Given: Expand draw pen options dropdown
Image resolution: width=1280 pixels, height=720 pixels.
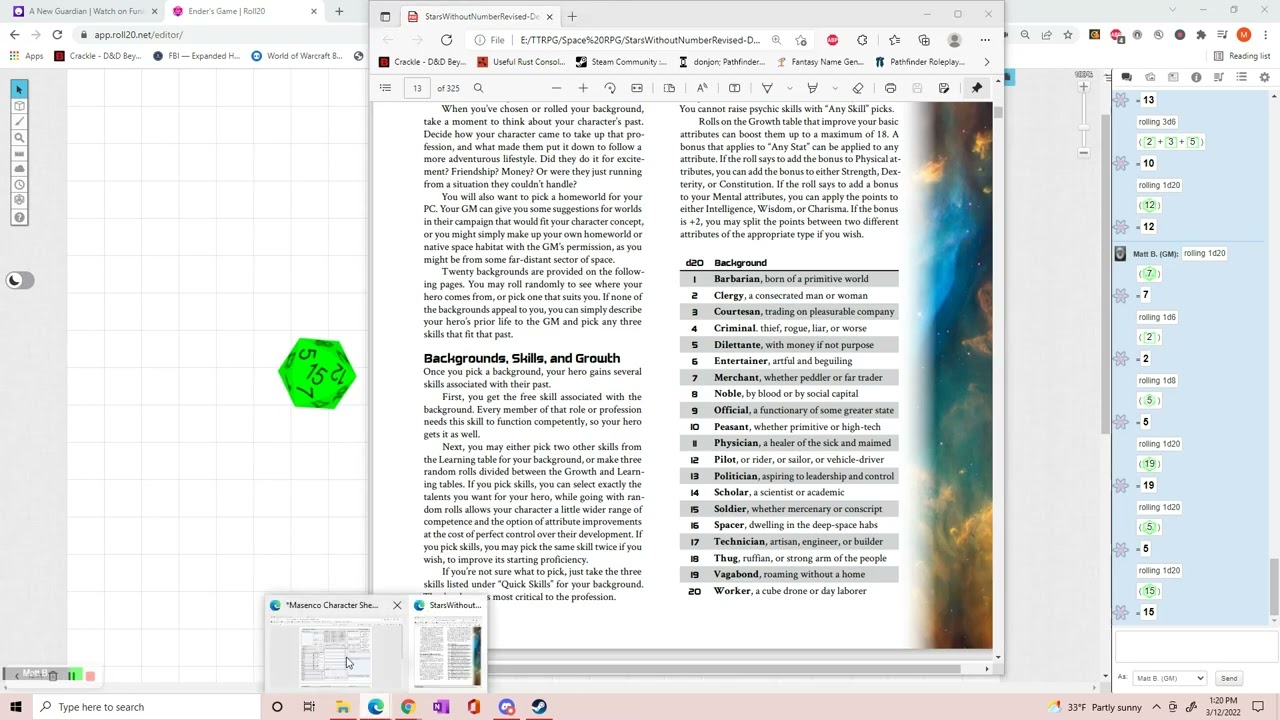Looking at the screenshot, I should click(x=789, y=88).
